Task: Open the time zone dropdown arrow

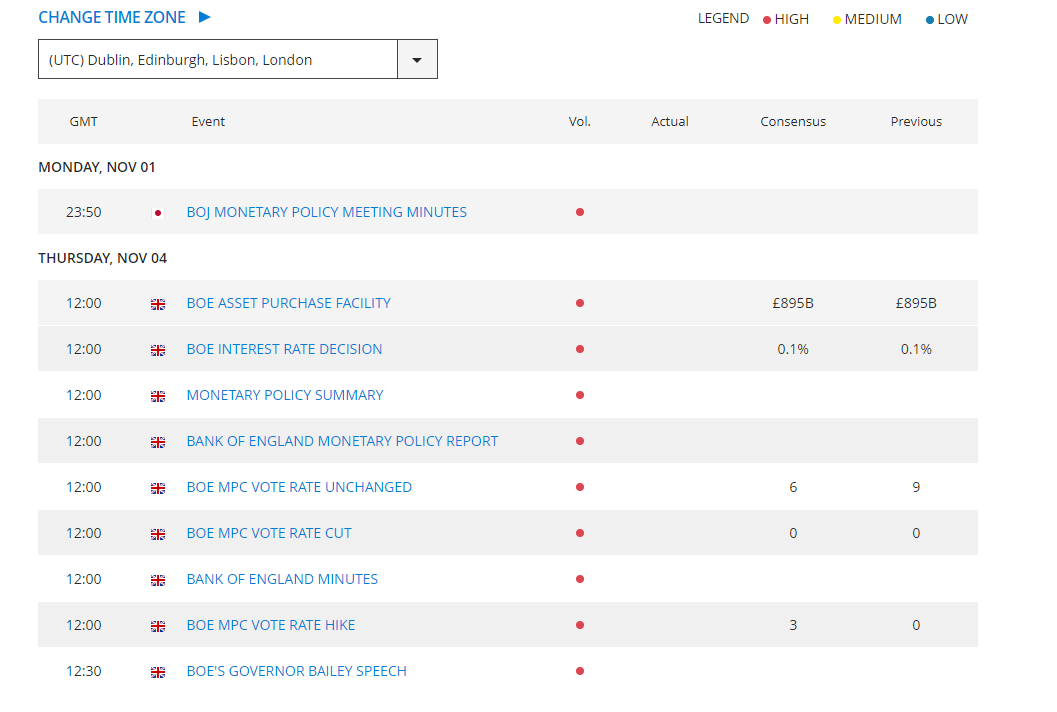Action: [417, 60]
